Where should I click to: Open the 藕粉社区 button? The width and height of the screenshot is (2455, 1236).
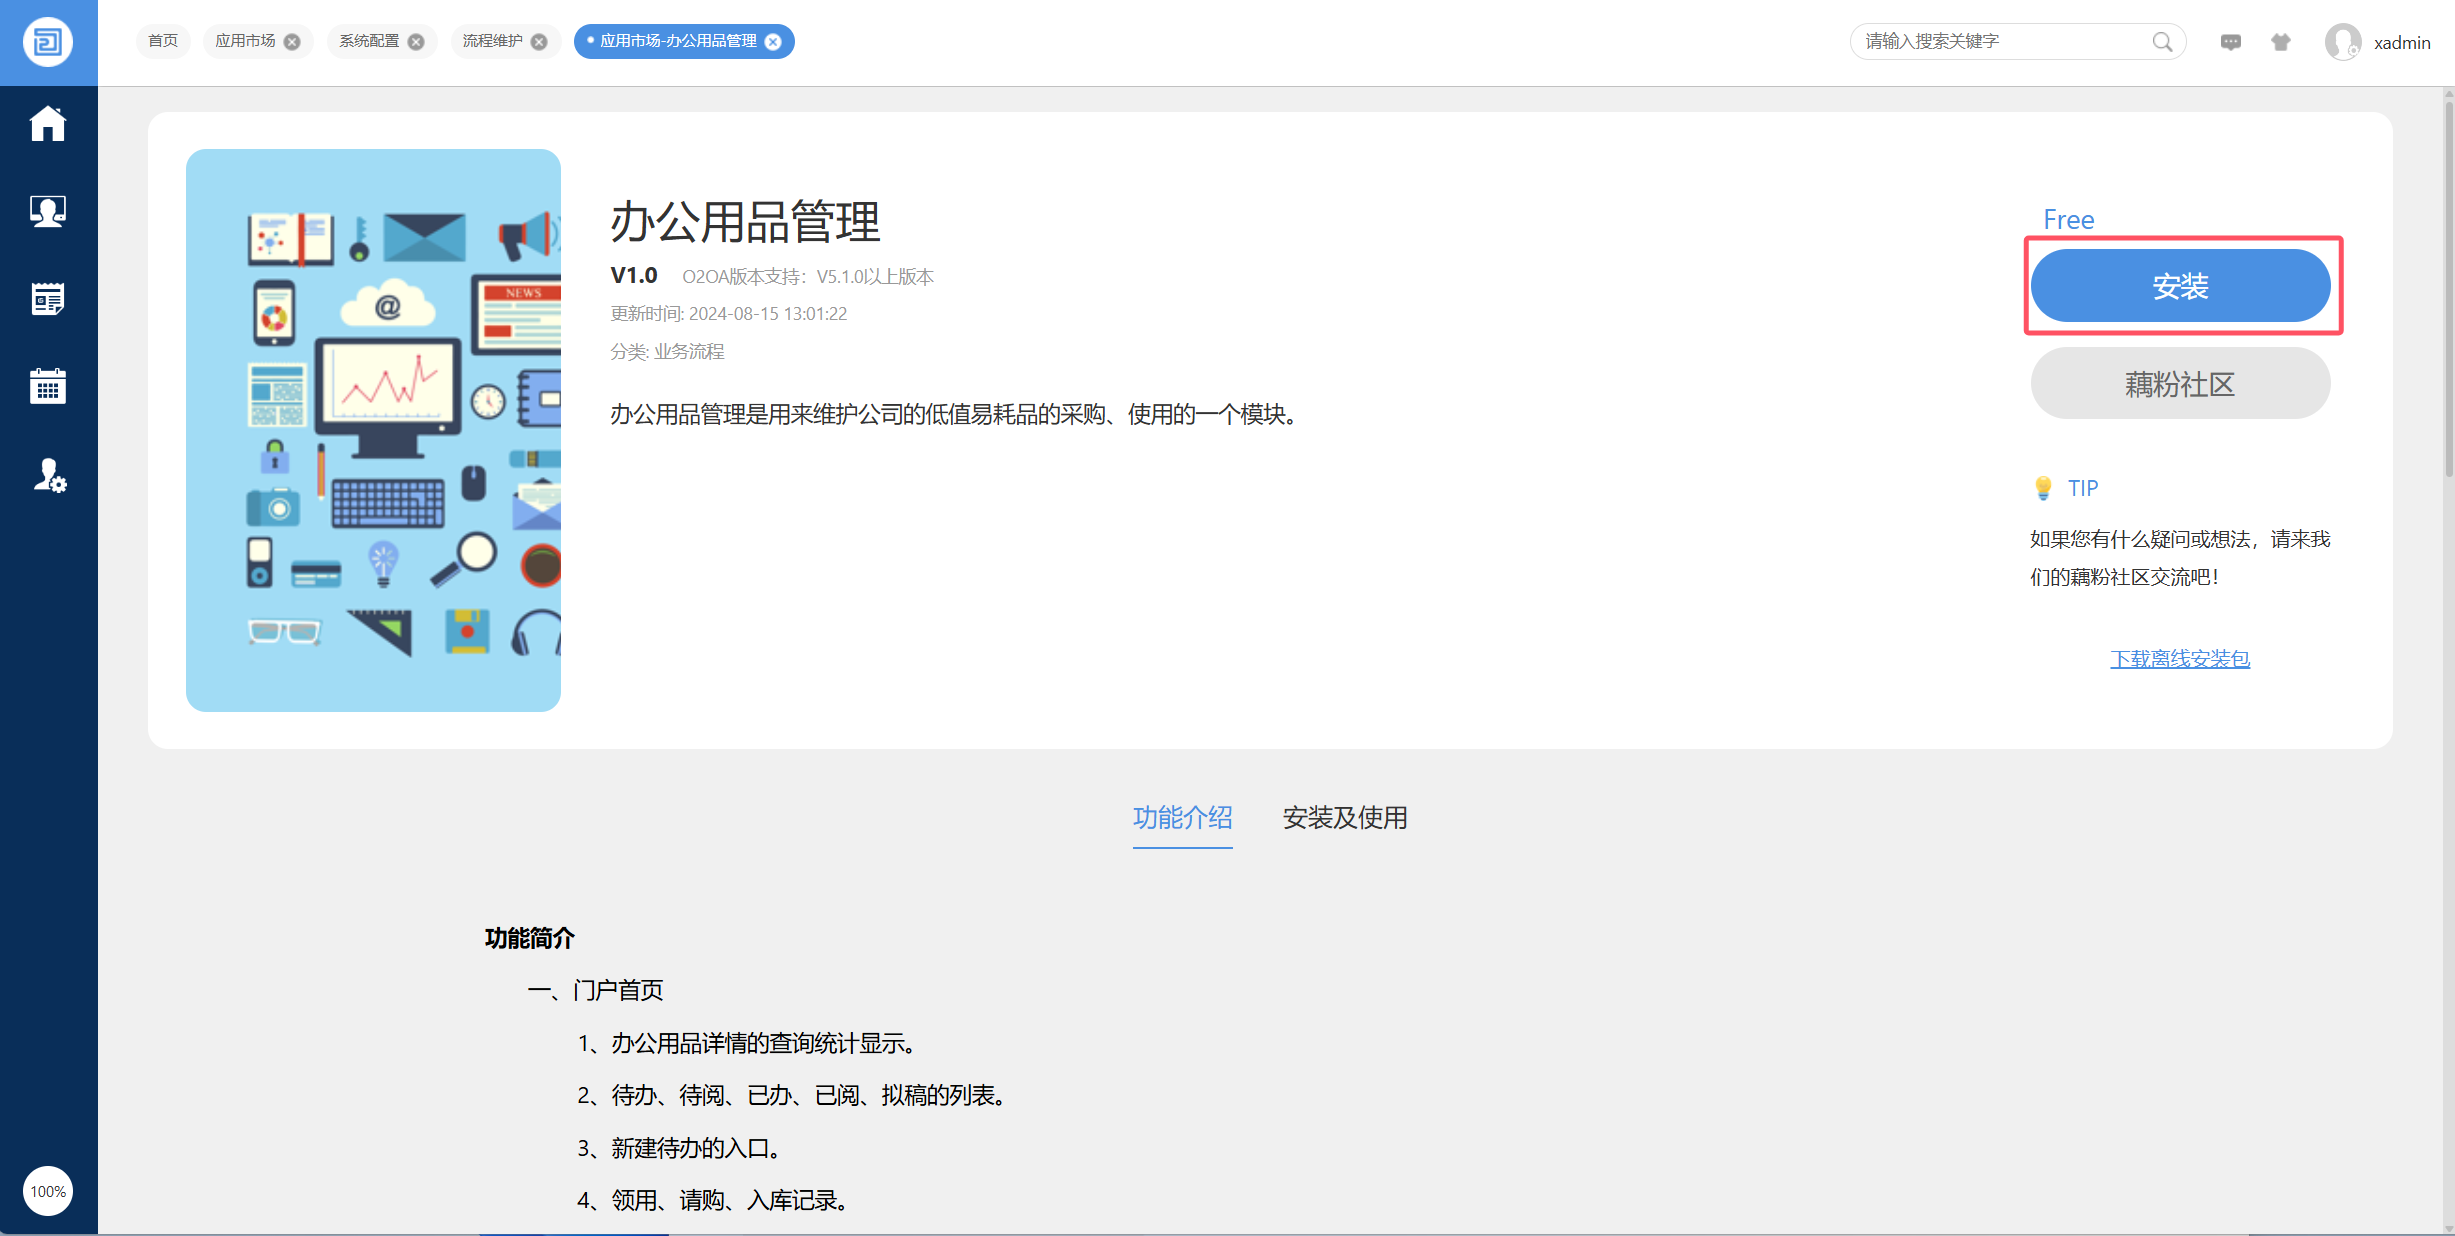(2180, 384)
